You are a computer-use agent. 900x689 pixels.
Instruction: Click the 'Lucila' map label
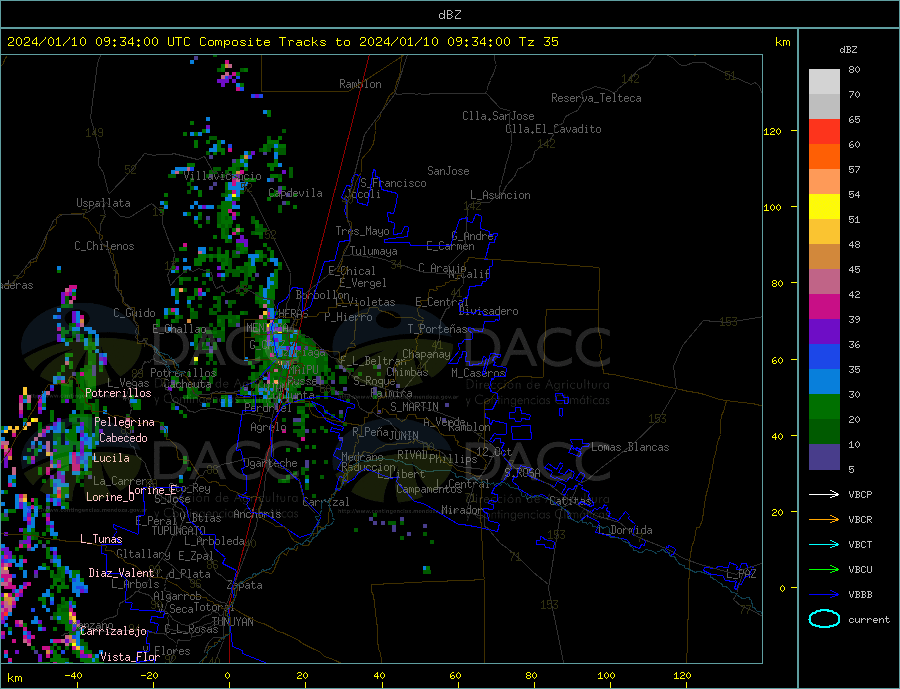click(x=111, y=458)
